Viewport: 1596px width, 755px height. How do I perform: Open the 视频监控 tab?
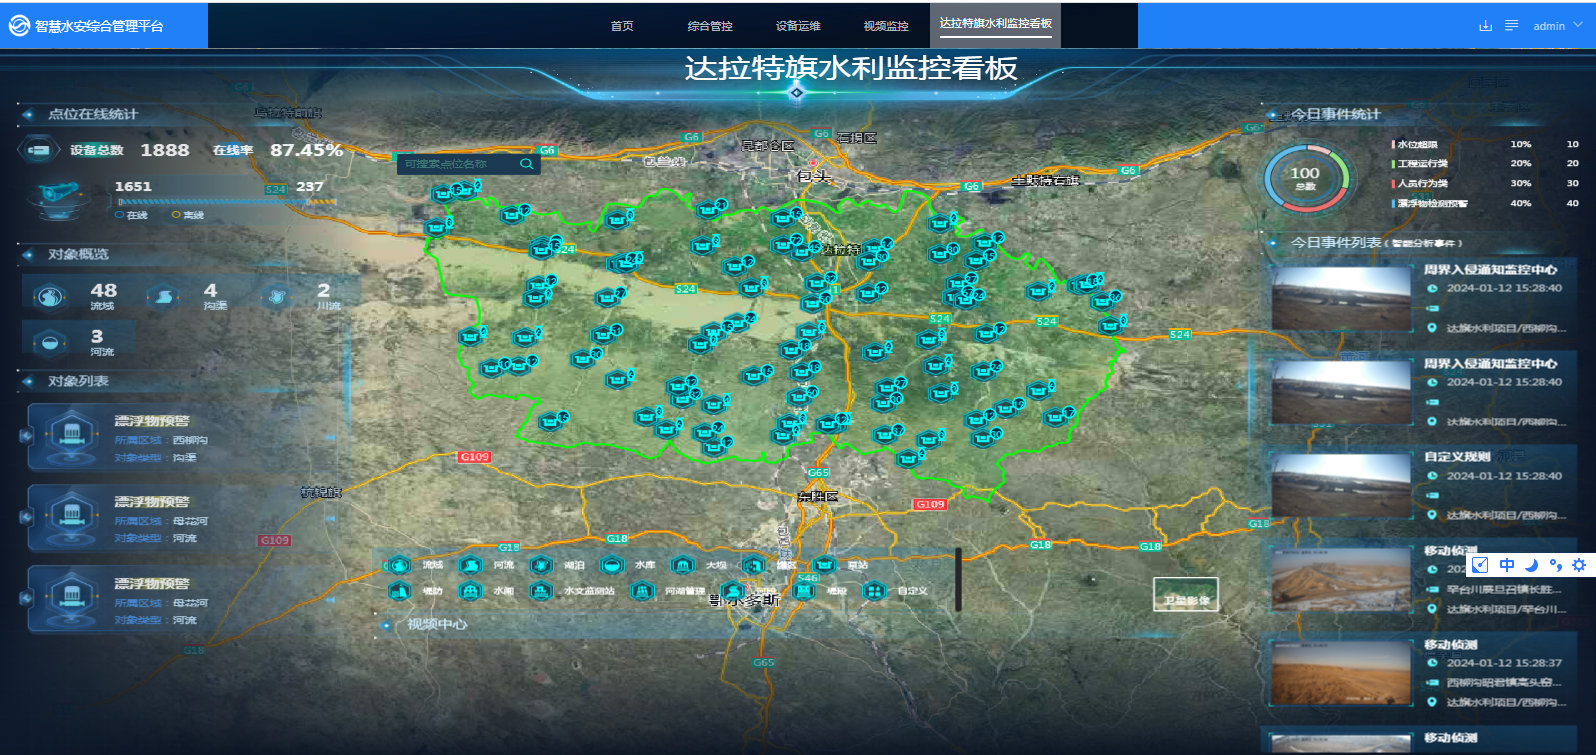click(x=886, y=26)
